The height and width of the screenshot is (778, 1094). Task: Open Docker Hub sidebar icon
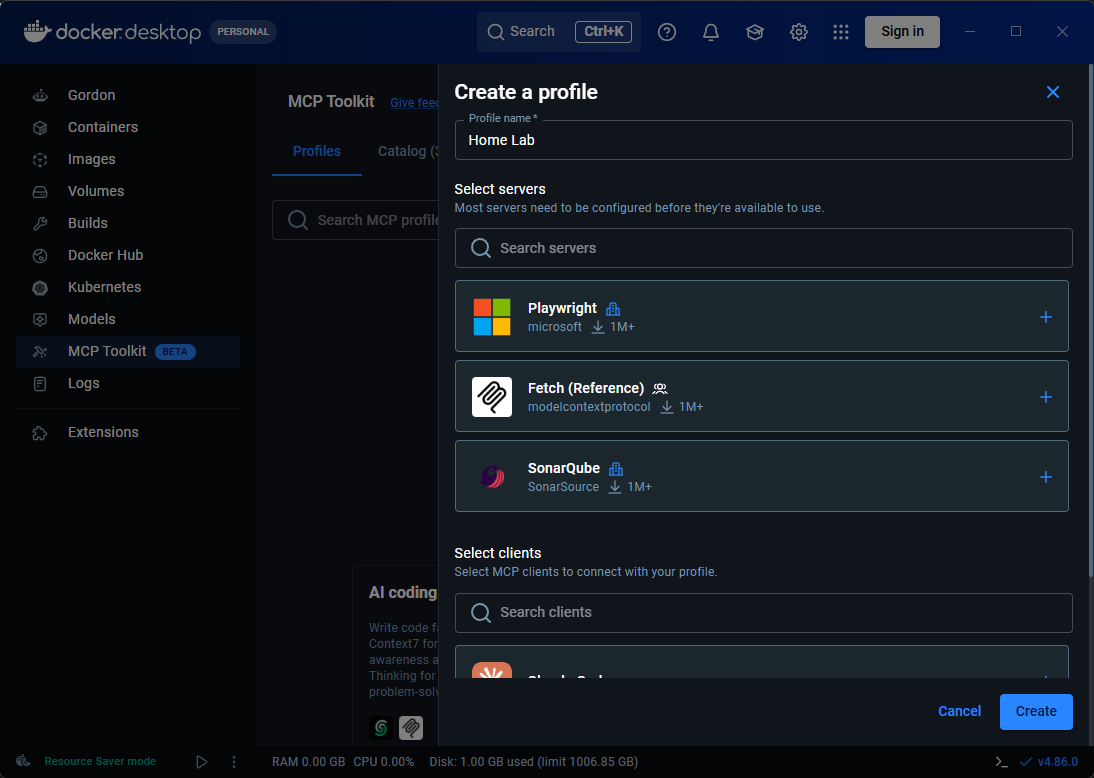40,255
